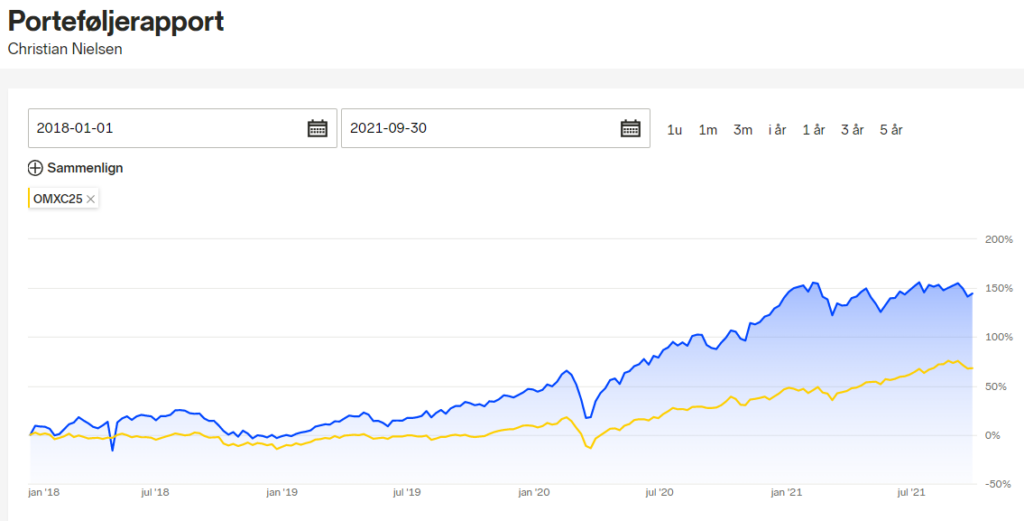Select the 'i år' year-to-date range
The image size is (1024, 521).
(777, 130)
